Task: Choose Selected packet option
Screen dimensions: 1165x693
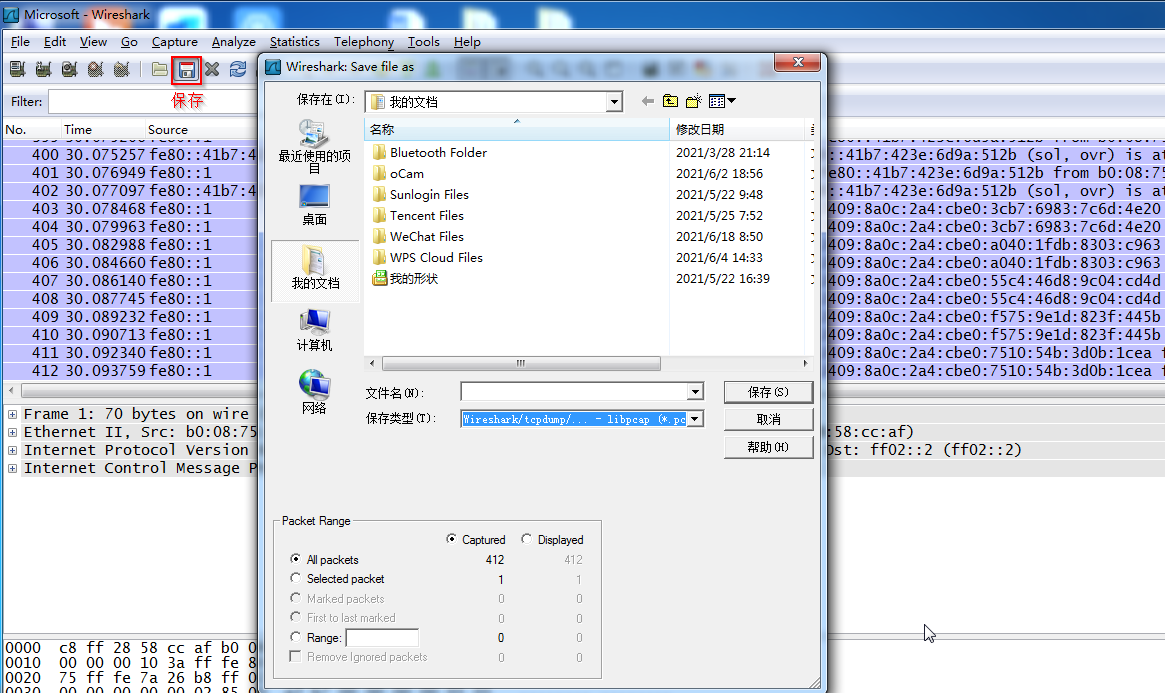Action: pos(296,578)
